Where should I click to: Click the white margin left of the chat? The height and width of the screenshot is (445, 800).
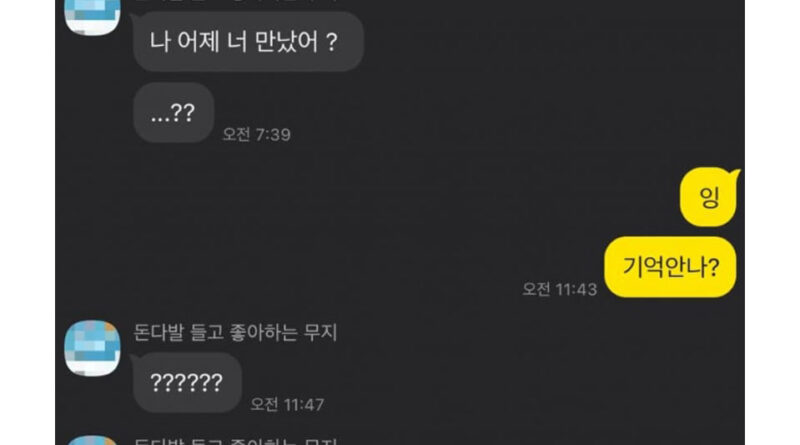(28, 222)
